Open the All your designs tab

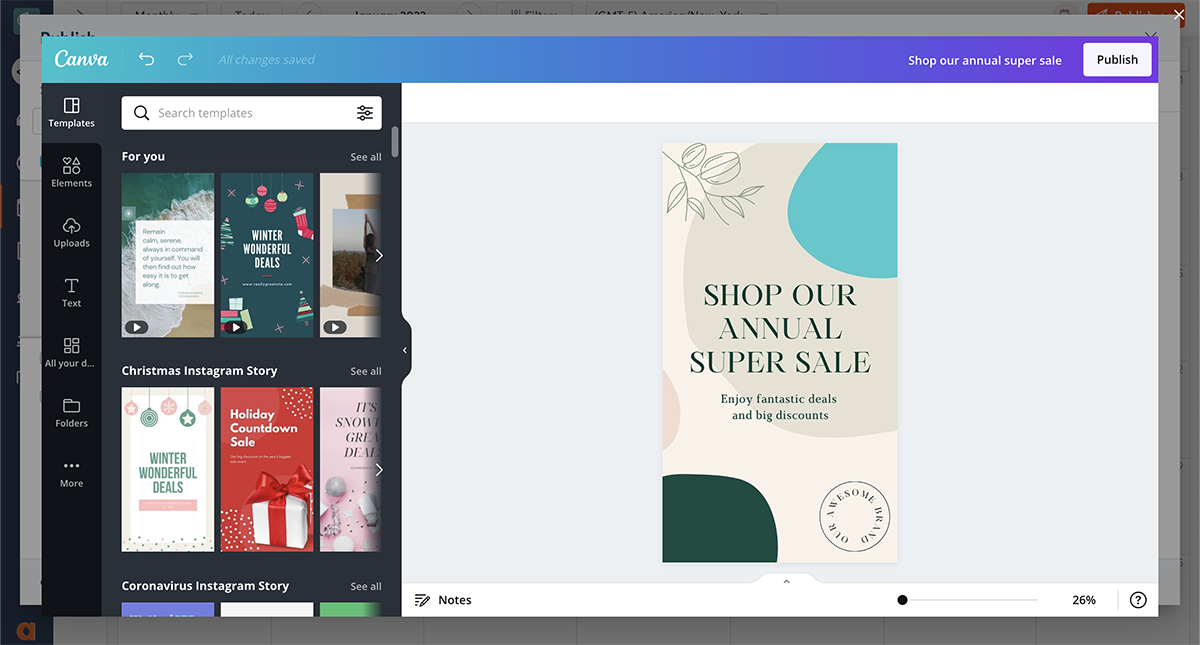coord(71,352)
